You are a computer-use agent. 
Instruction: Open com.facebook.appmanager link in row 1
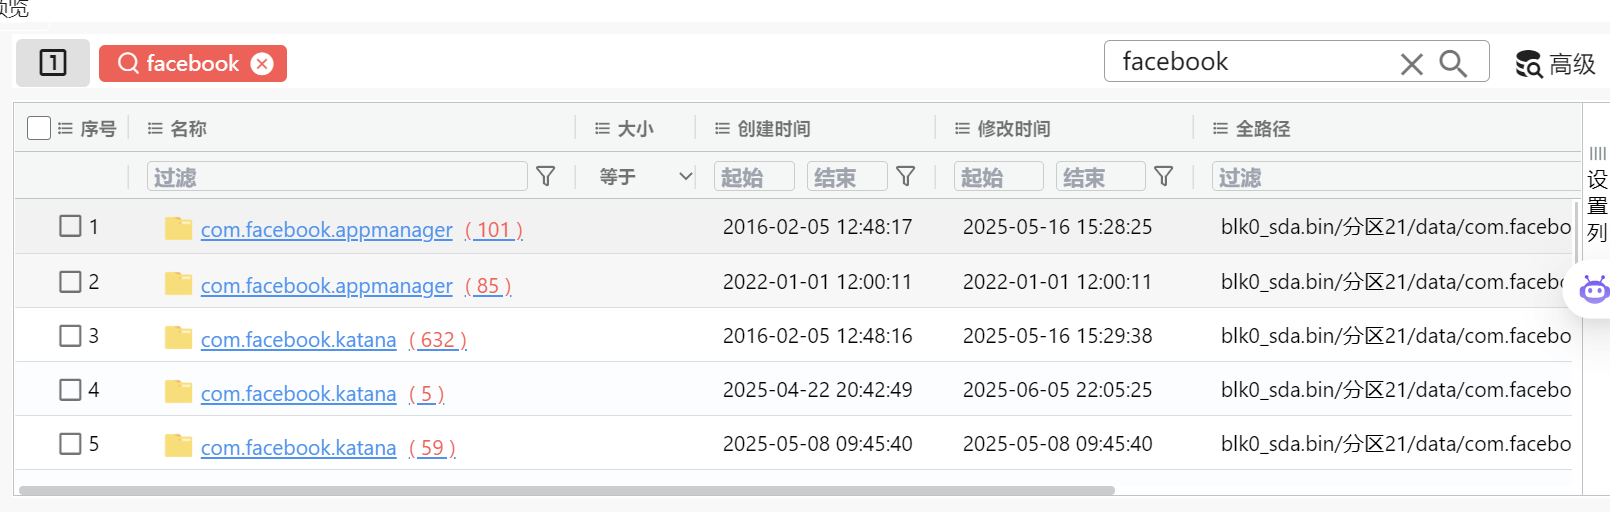pyautogui.click(x=326, y=230)
